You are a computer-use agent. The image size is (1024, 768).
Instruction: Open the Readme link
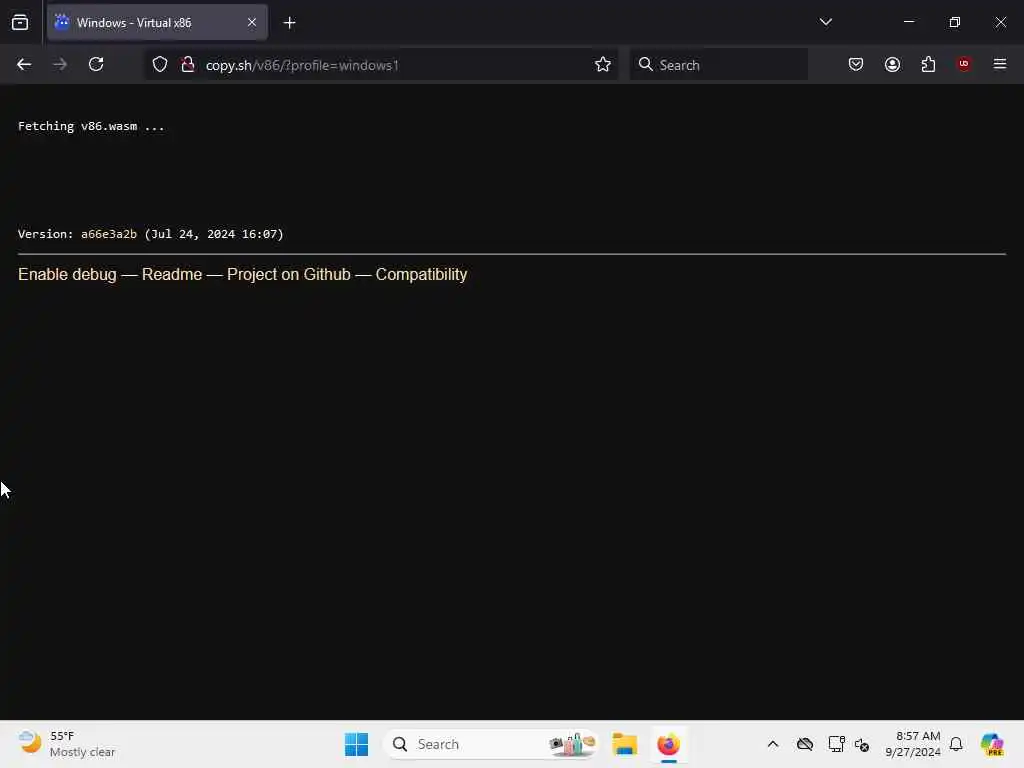(x=172, y=274)
